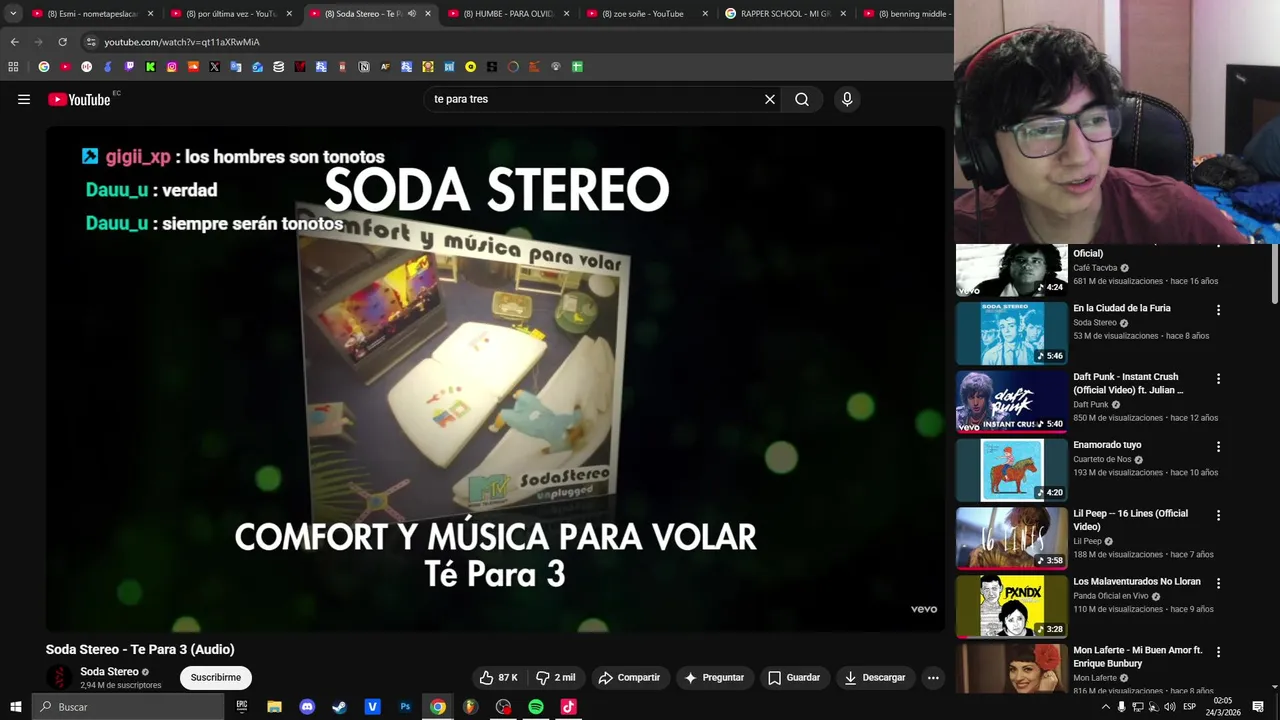Image resolution: width=1280 pixels, height=720 pixels.
Task: Open Soda Stereo channel name link
Action: pos(109,672)
